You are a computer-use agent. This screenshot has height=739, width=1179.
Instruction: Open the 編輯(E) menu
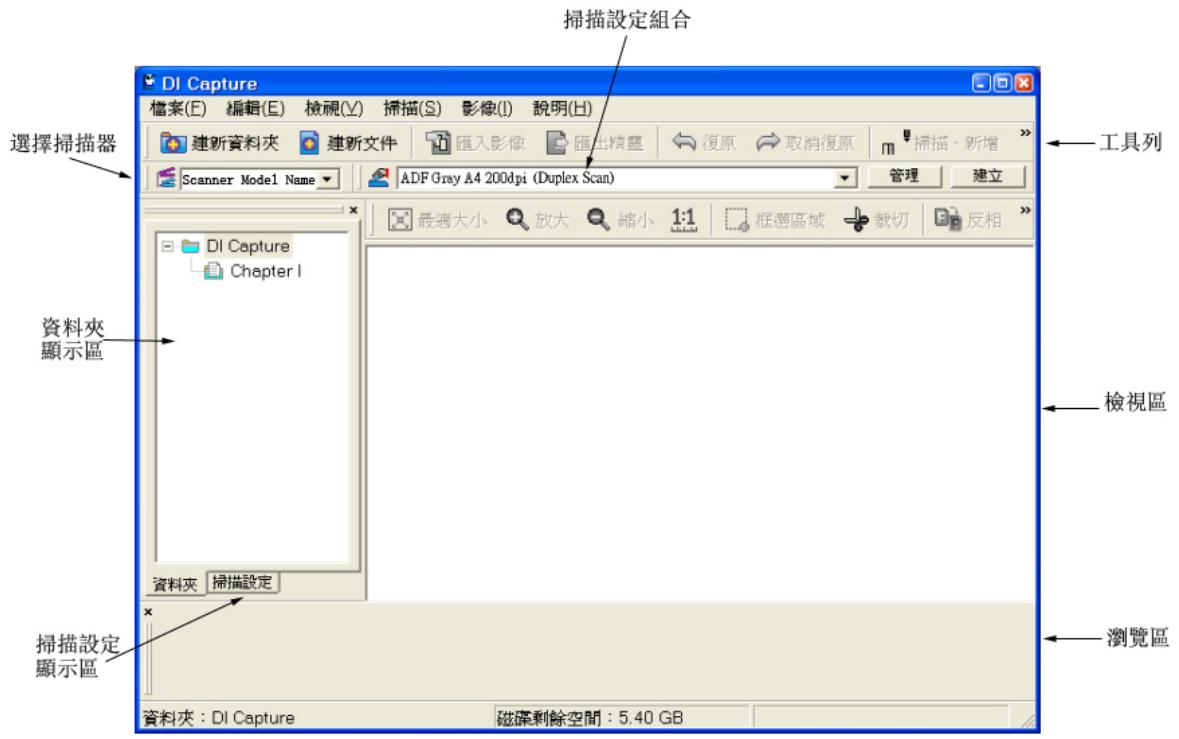[x=256, y=108]
